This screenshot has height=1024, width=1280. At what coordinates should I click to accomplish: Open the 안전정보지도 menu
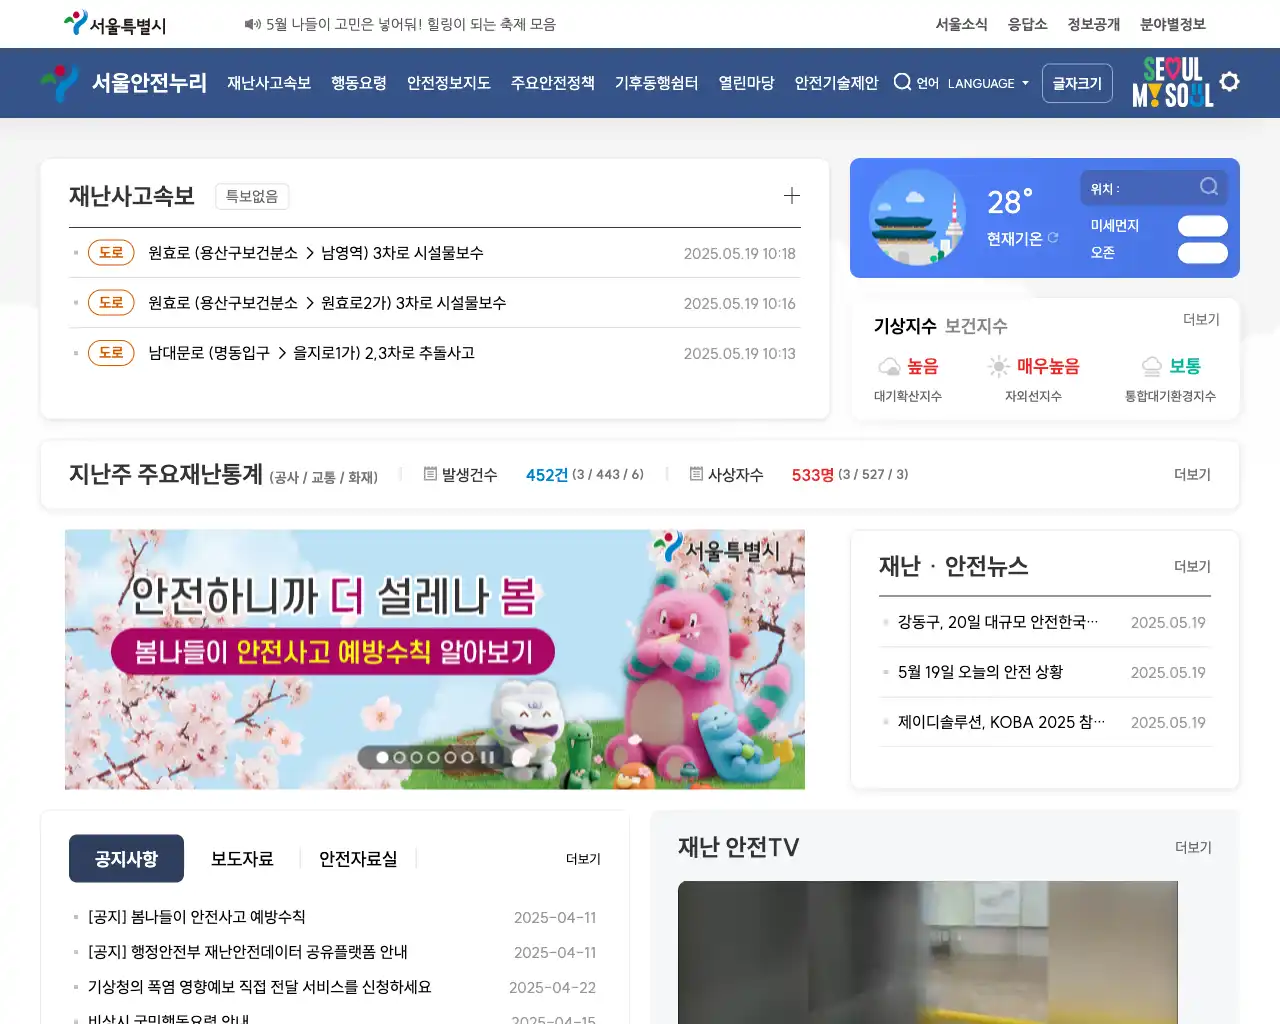pos(448,83)
